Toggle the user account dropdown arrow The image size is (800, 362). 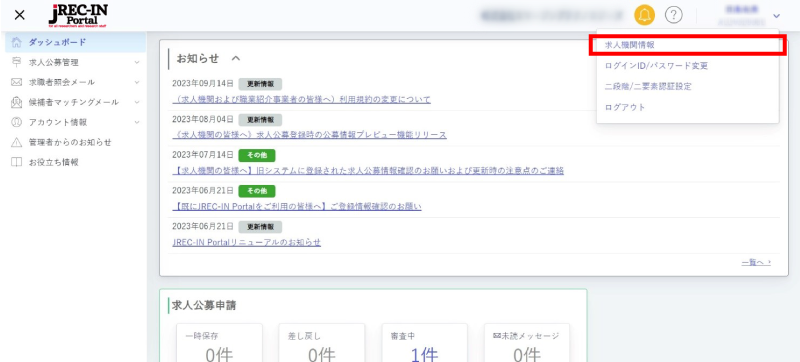(x=777, y=16)
